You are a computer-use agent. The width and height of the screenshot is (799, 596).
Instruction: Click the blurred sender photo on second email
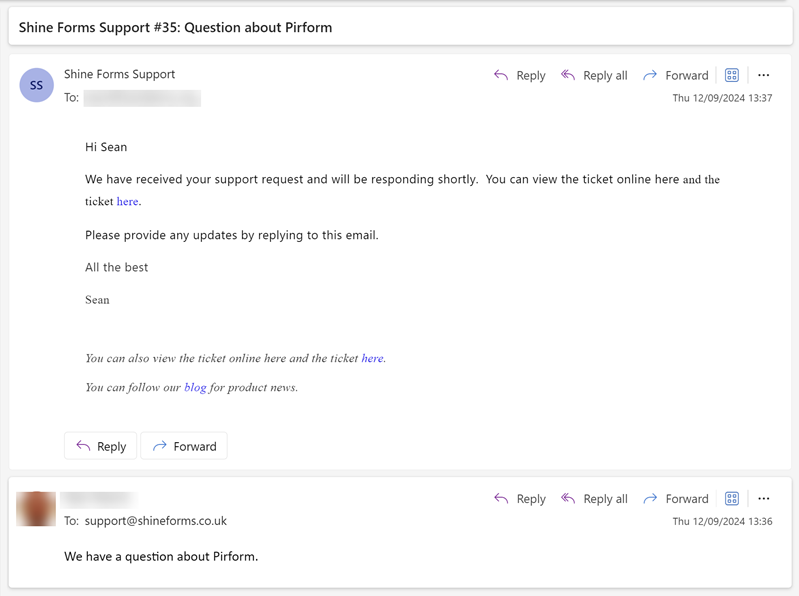point(36,509)
